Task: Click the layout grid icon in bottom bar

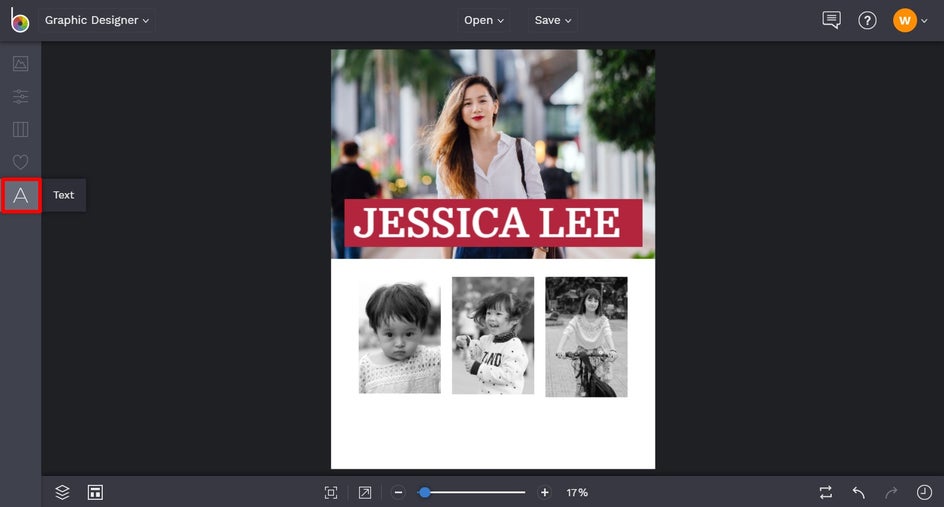Action: 95,492
